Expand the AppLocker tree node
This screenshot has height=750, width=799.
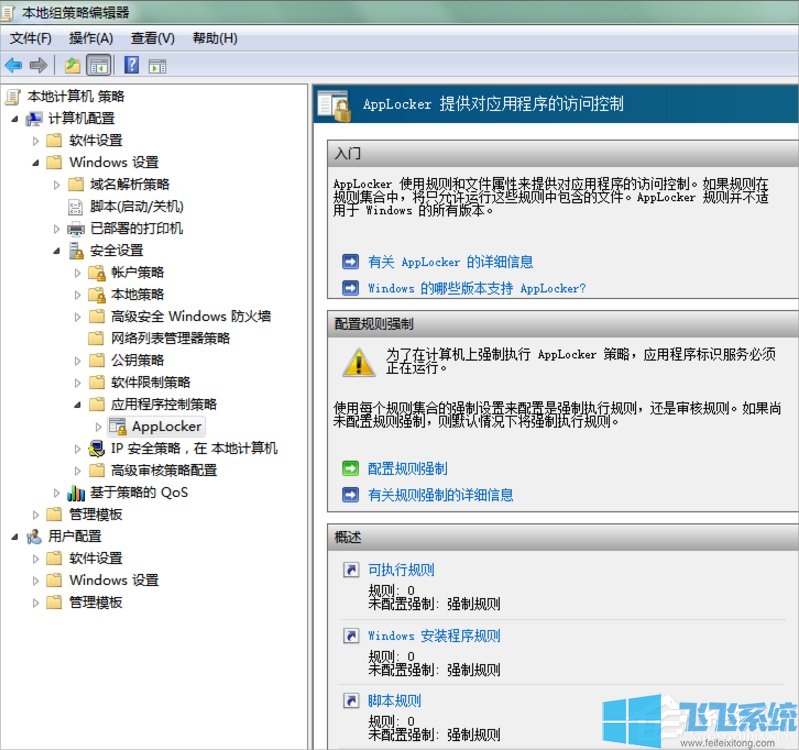coord(98,426)
